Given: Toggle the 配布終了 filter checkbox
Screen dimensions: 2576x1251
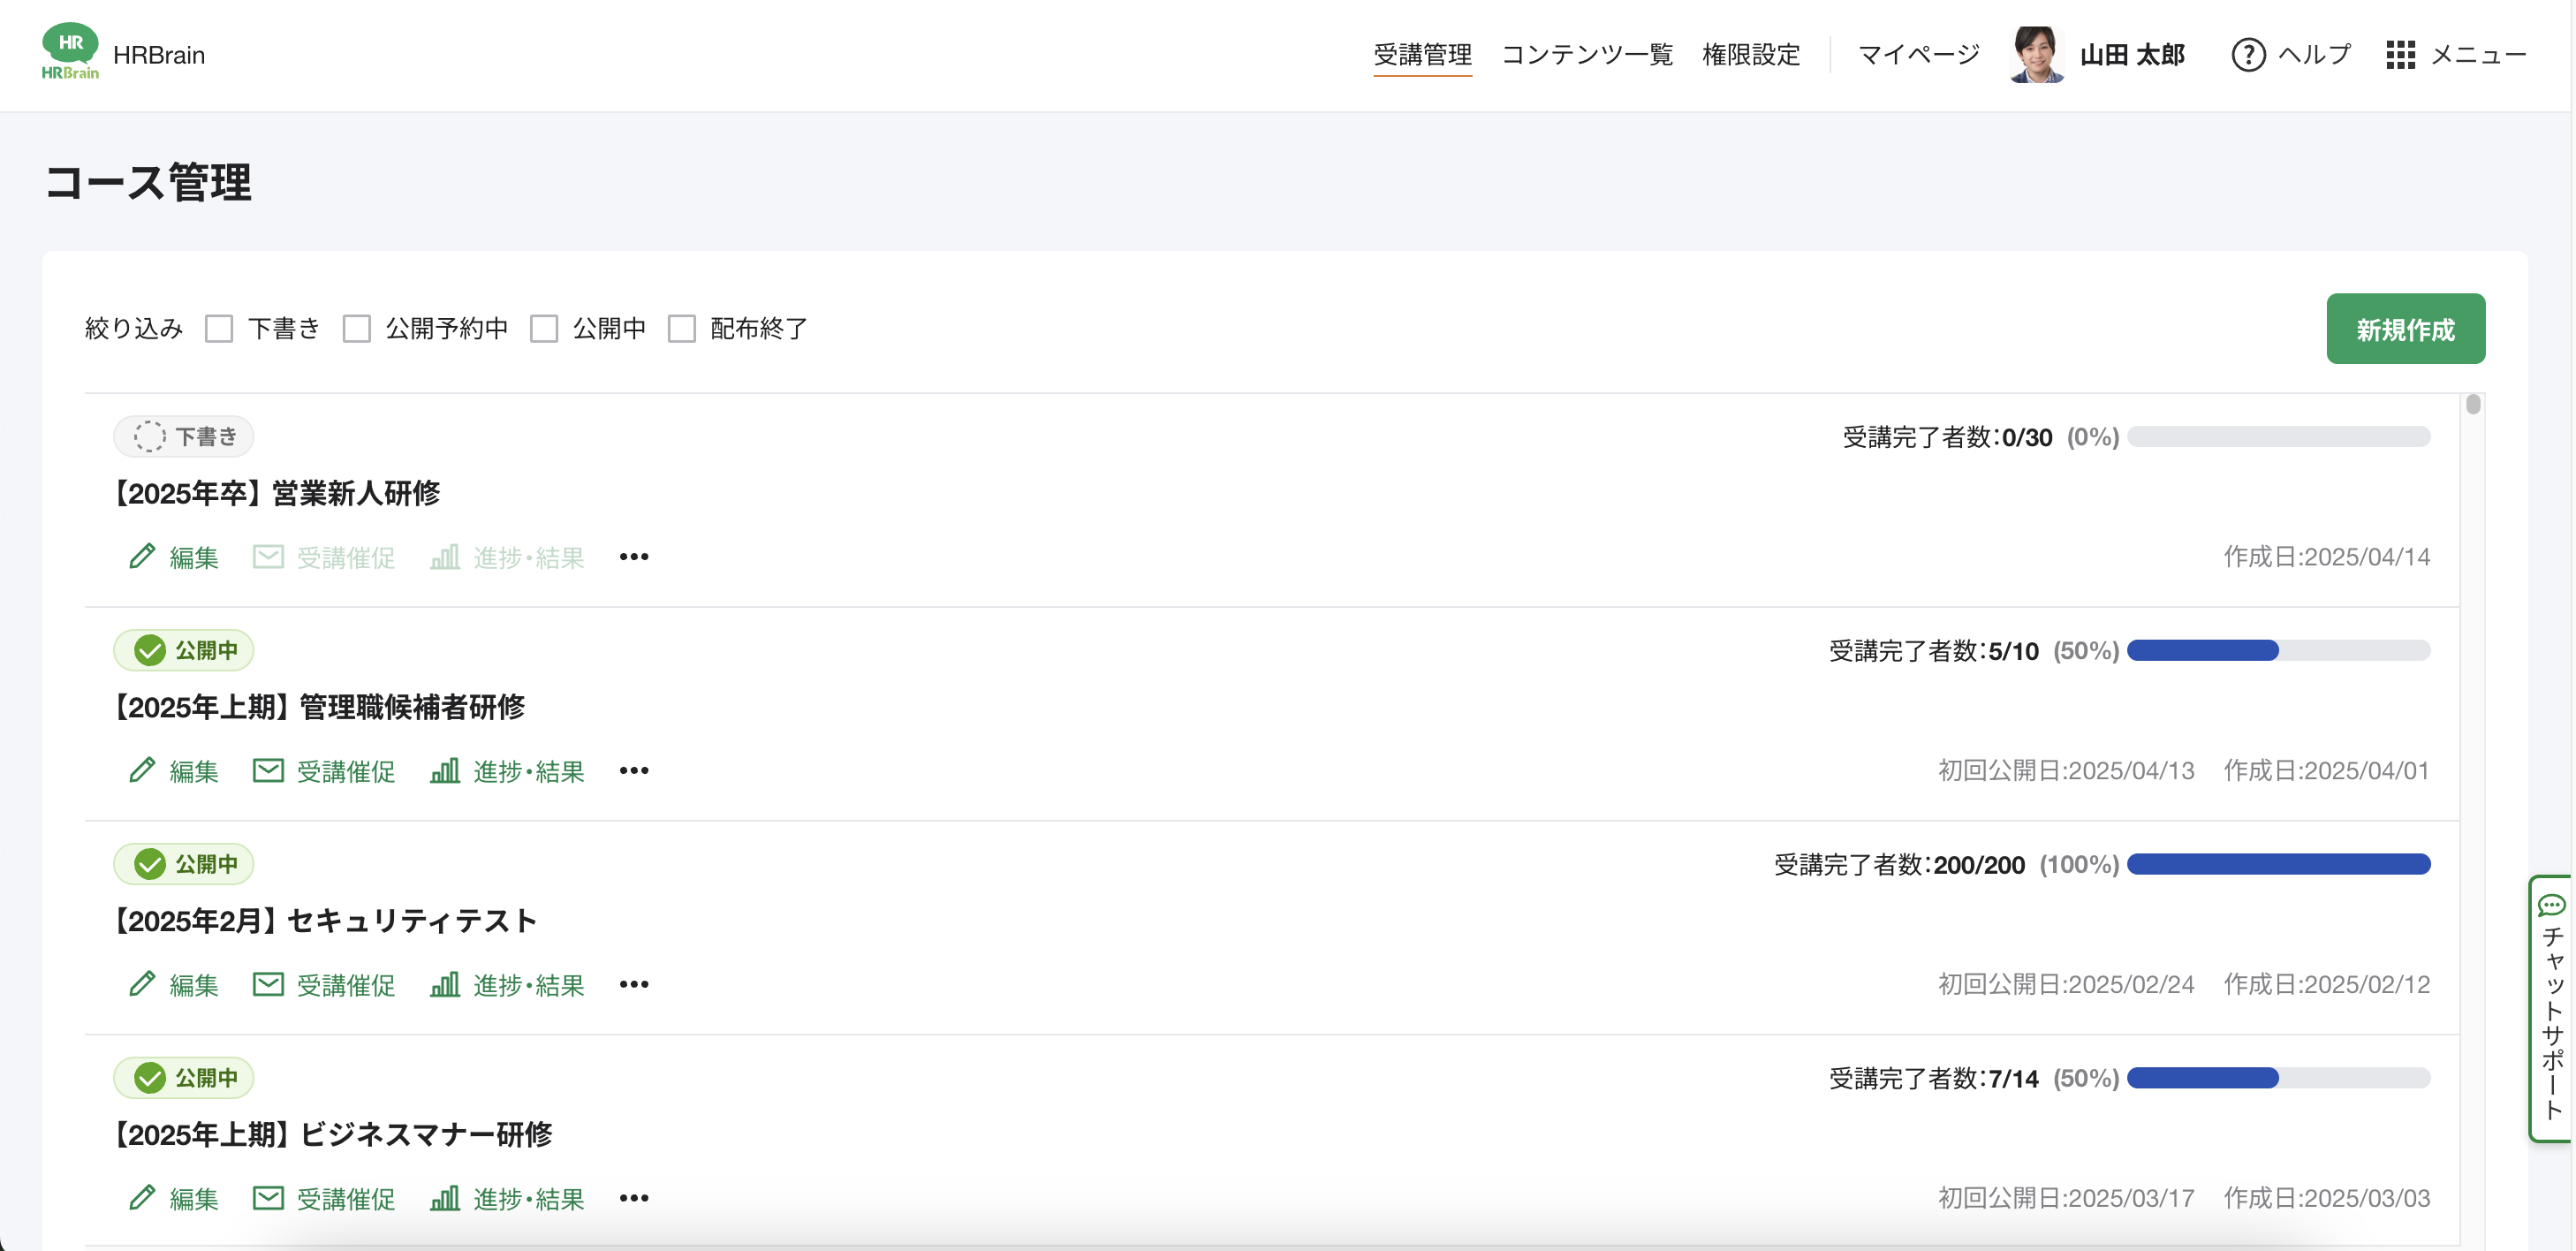Looking at the screenshot, I should coord(682,328).
